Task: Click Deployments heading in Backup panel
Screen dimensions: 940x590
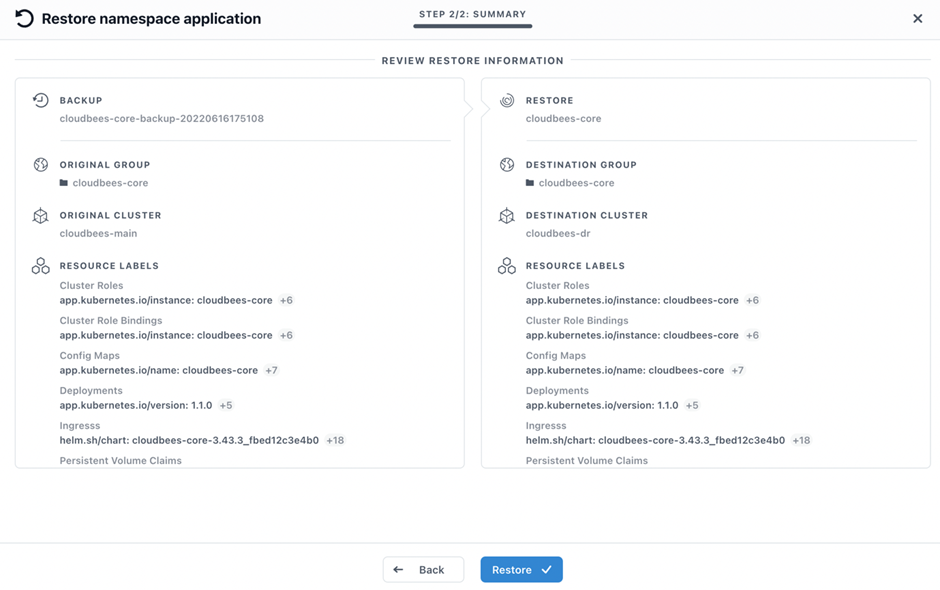Action: [x=91, y=390]
